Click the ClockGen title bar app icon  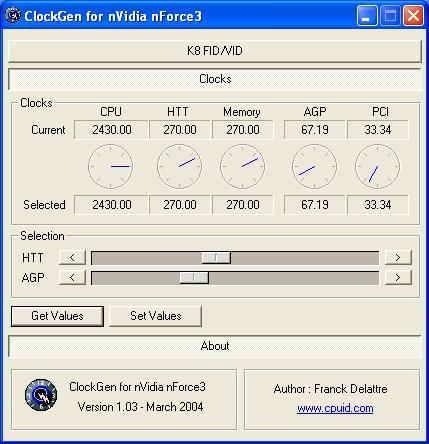point(13,15)
